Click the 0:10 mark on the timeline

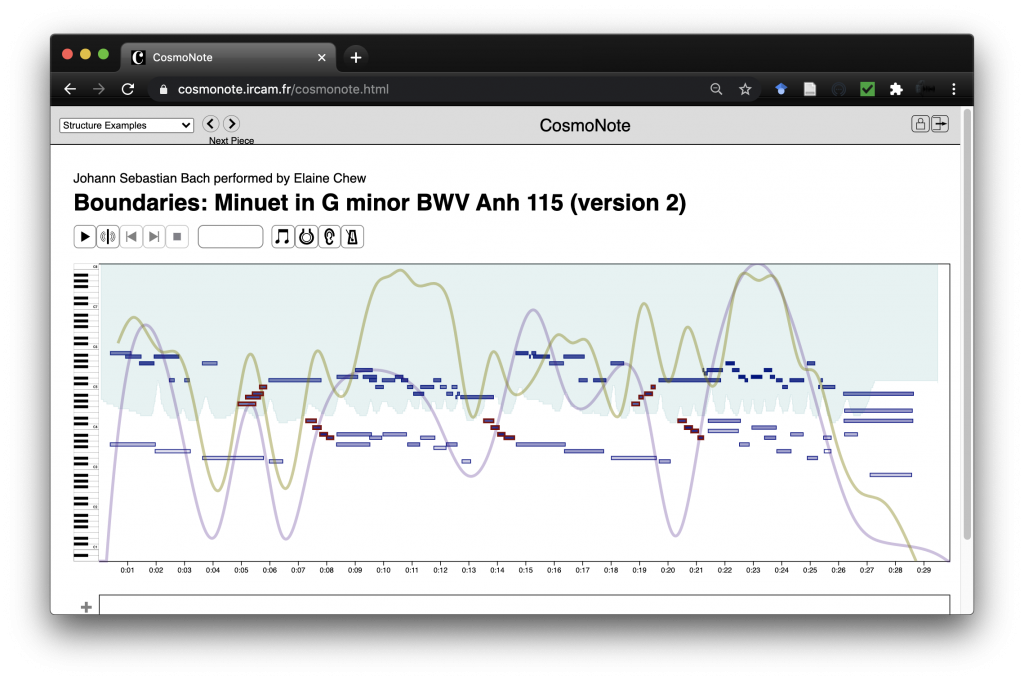(383, 570)
